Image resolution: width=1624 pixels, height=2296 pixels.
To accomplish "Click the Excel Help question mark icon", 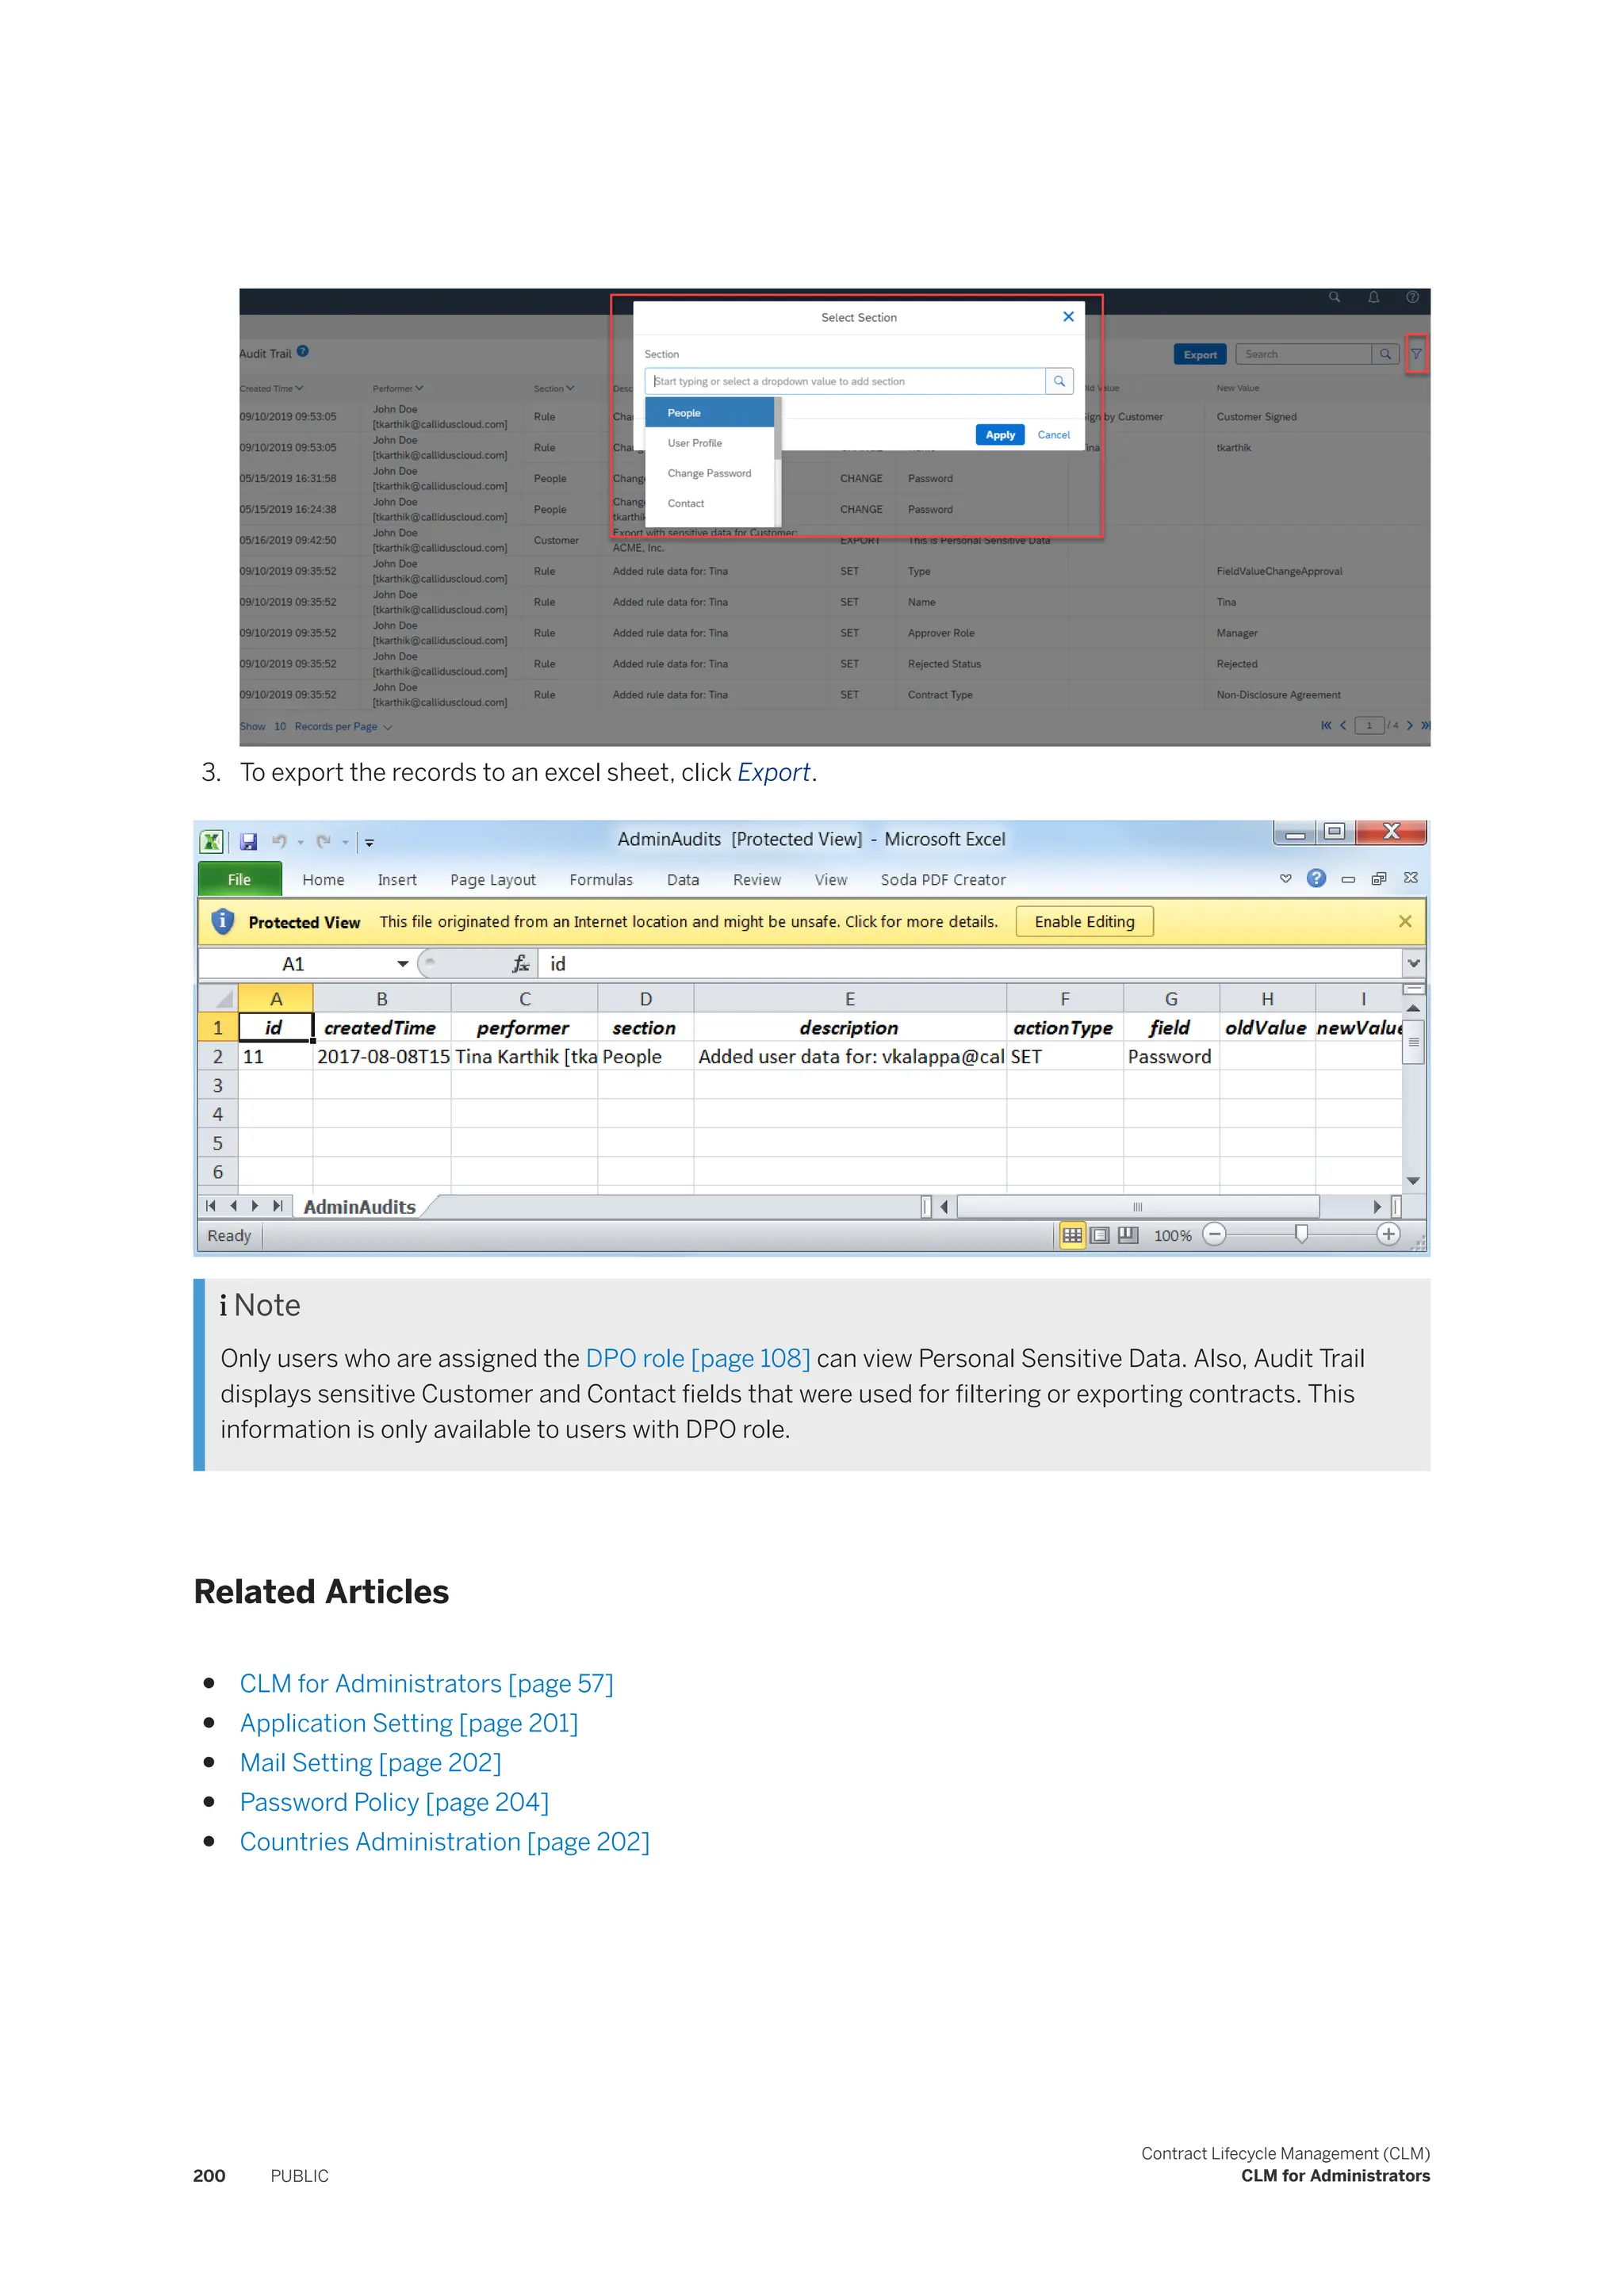I will click(x=1316, y=878).
